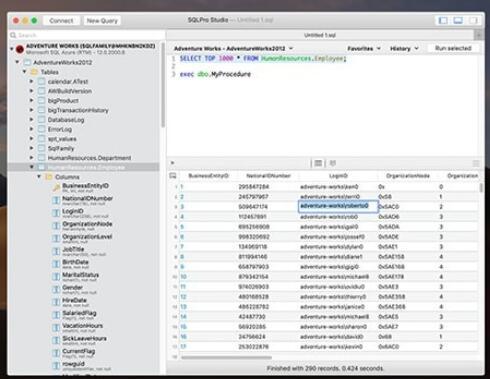Click the LoginID results column header
This screenshot has height=379, width=490.
pyautogui.click(x=338, y=176)
